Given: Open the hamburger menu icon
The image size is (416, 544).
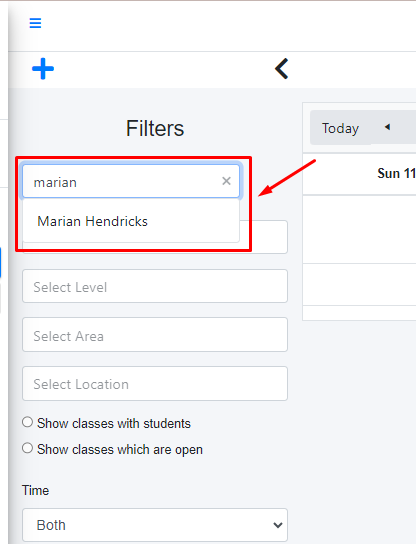Looking at the screenshot, I should coord(35,23).
